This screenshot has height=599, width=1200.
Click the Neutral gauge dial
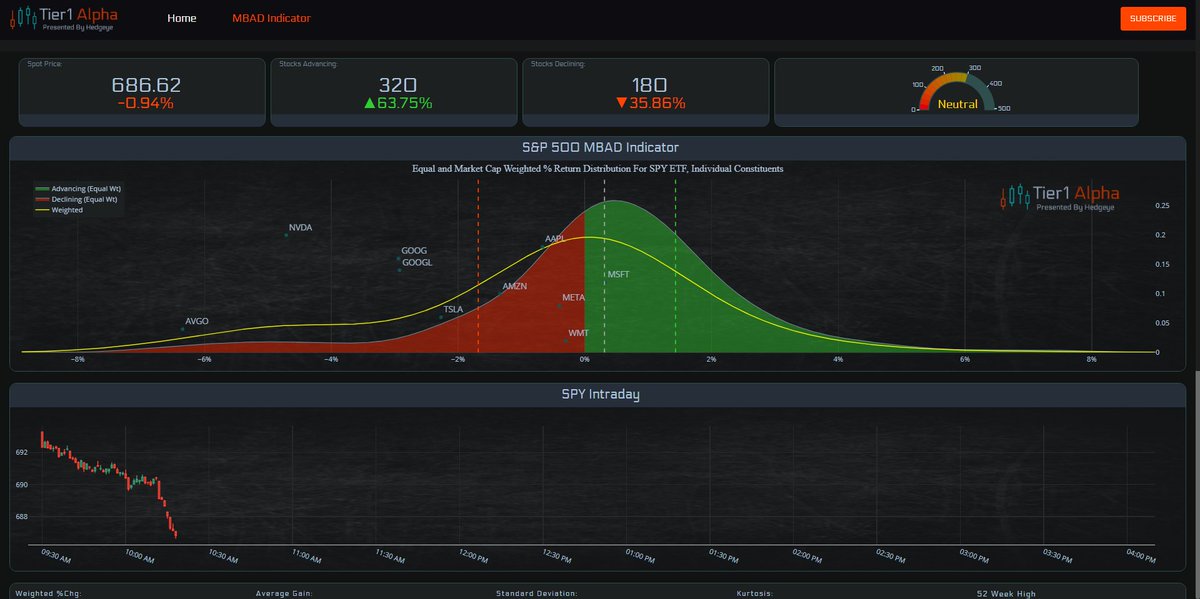(x=957, y=92)
